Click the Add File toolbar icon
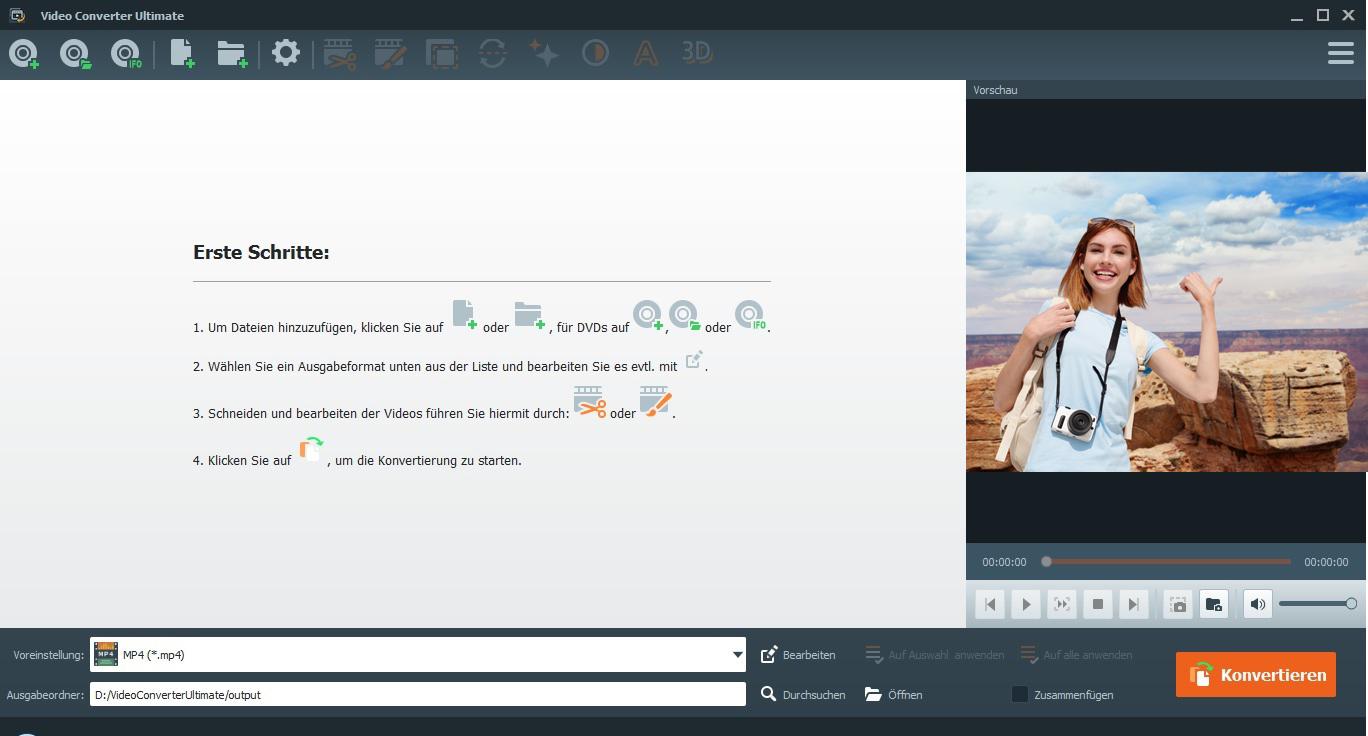The image size is (1368, 736). (x=181, y=54)
